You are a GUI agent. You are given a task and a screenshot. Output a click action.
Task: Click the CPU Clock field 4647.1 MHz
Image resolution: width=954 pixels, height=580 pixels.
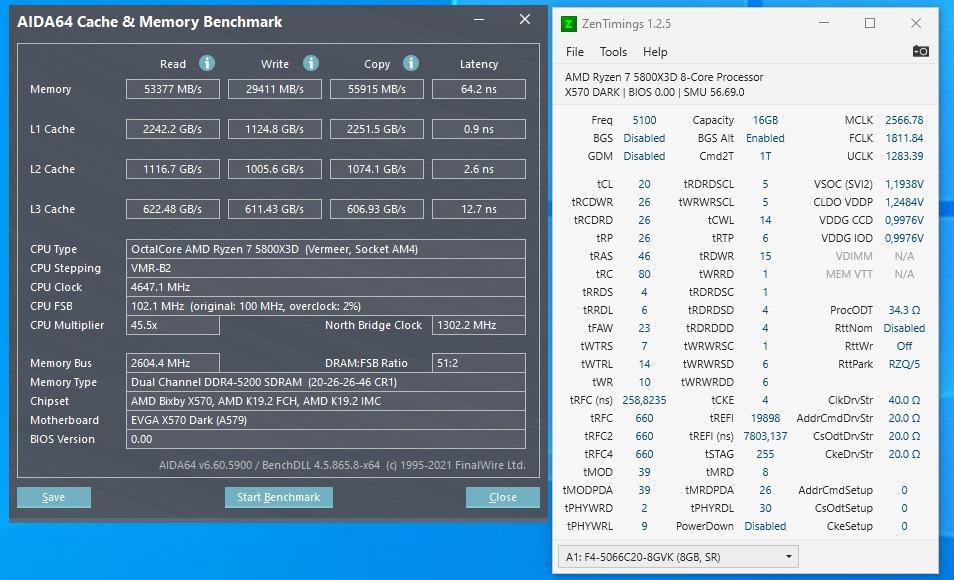click(x=326, y=287)
